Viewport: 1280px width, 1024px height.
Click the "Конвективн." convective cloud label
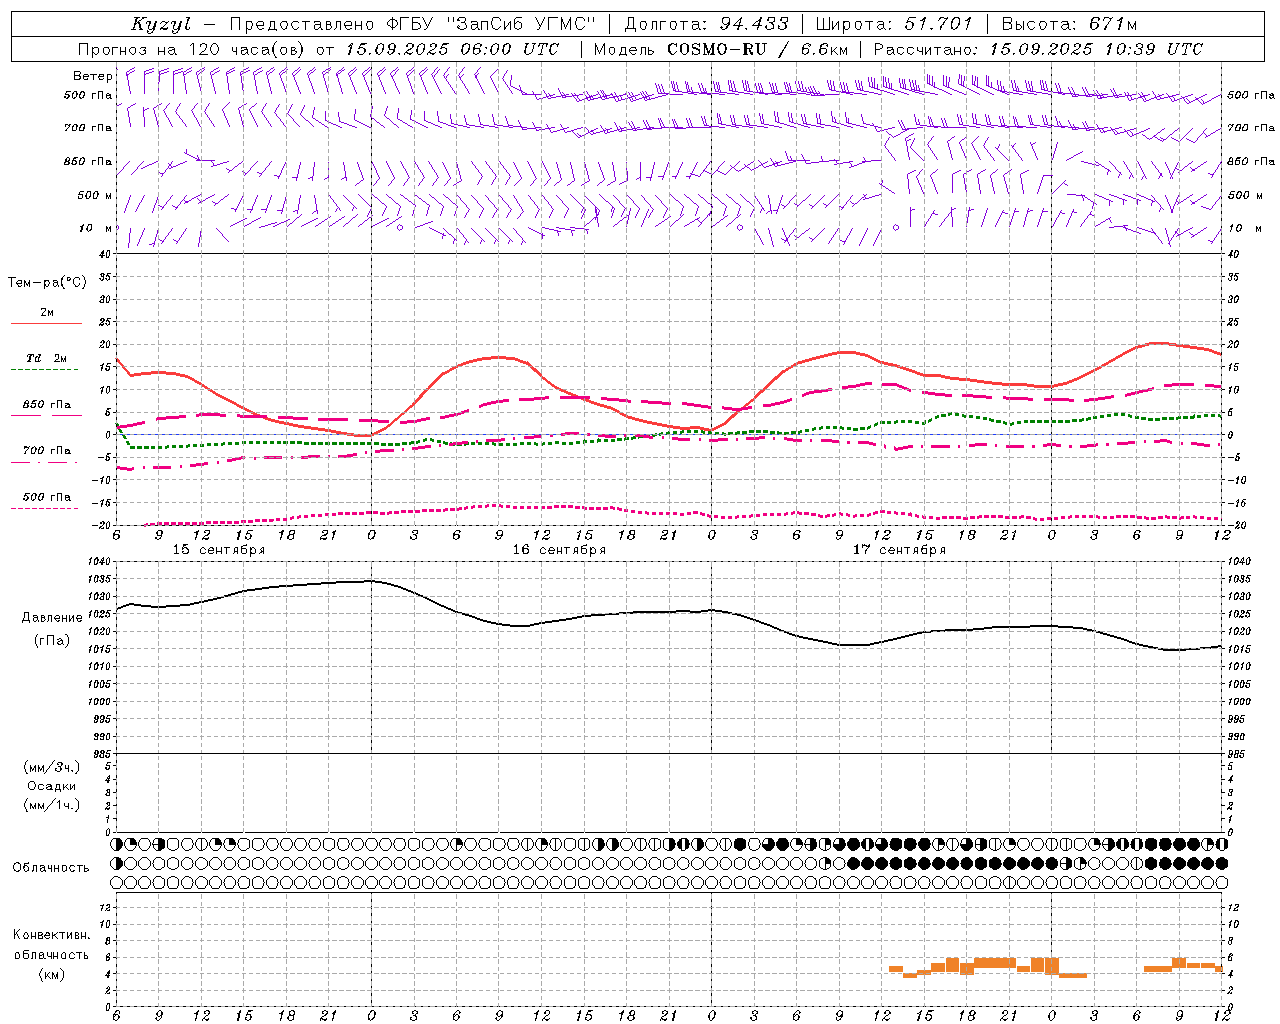tap(51, 935)
